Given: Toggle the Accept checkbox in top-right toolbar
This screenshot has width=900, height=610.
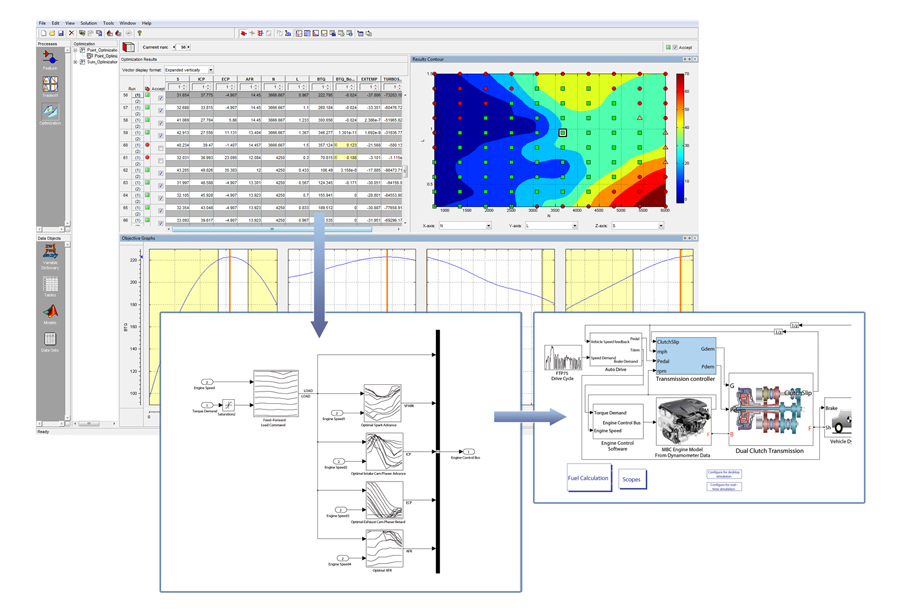Looking at the screenshot, I should [675, 47].
